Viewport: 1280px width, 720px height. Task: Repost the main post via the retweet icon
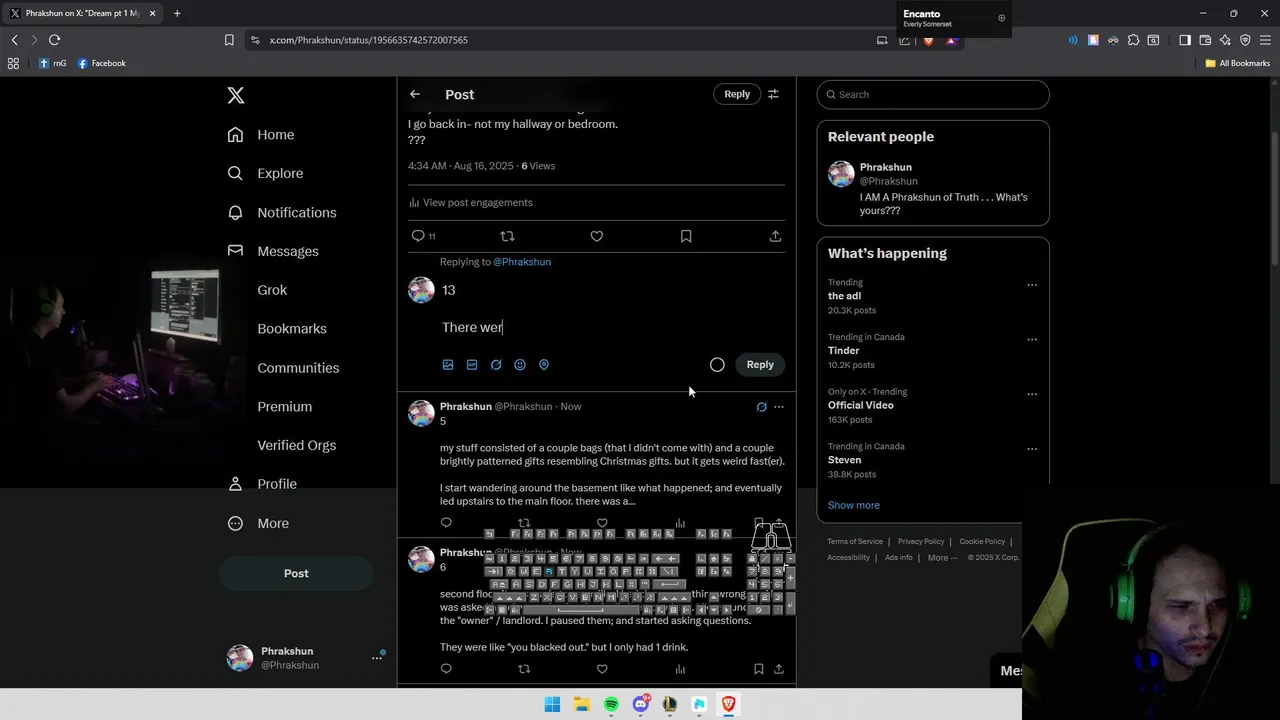(507, 236)
